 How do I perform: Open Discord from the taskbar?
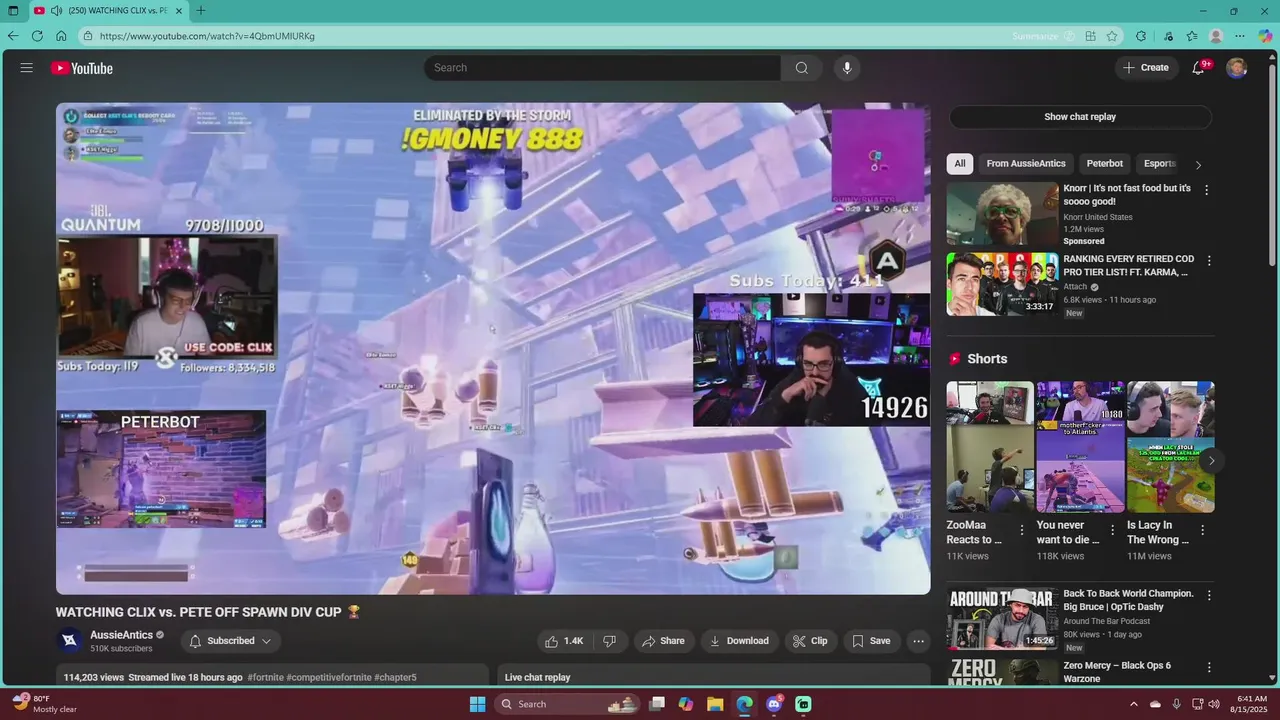[774, 704]
